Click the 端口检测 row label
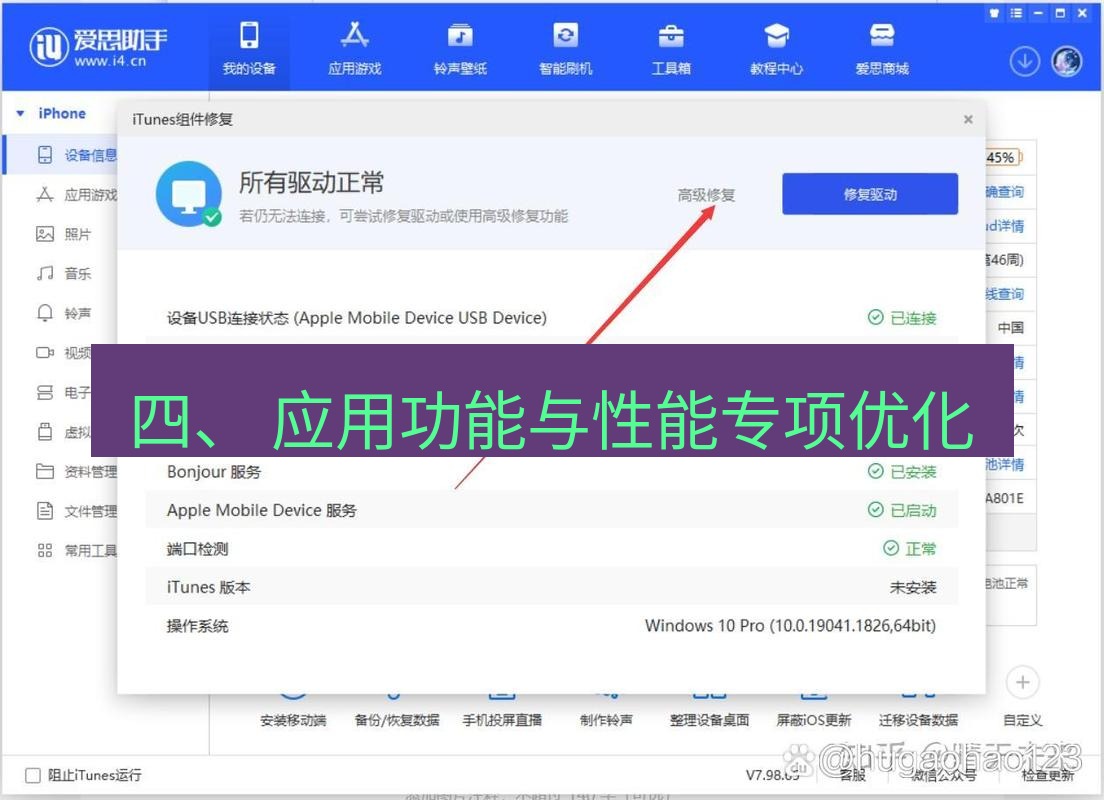 [x=197, y=549]
